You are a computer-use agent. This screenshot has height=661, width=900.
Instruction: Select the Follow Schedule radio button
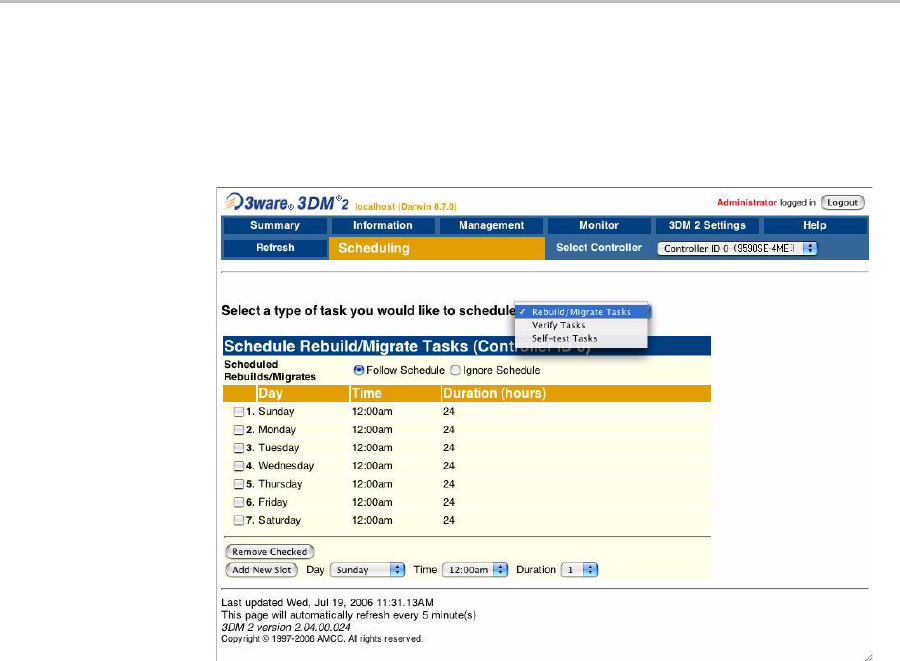(x=359, y=370)
